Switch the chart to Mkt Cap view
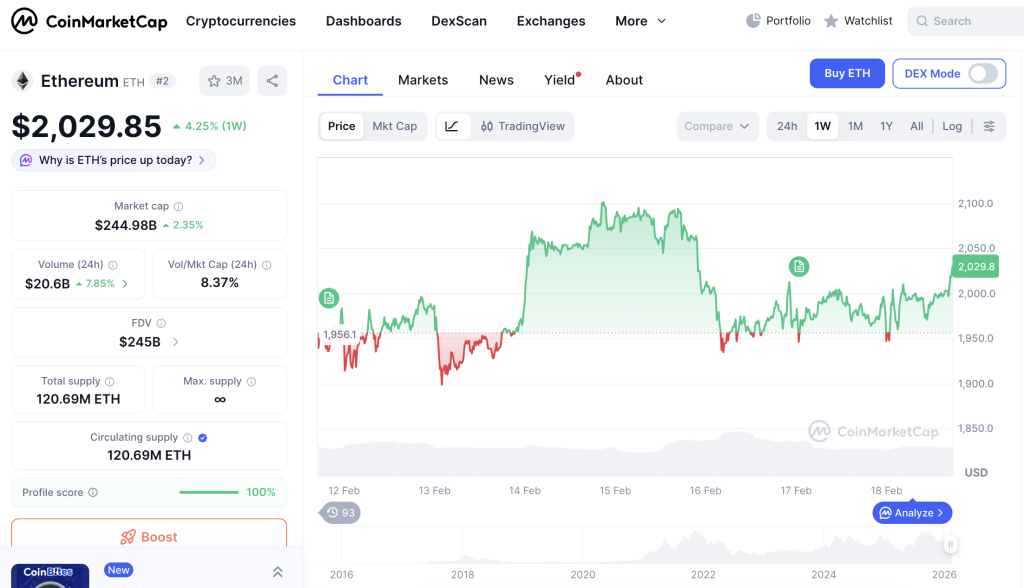The image size is (1024, 588). click(394, 126)
